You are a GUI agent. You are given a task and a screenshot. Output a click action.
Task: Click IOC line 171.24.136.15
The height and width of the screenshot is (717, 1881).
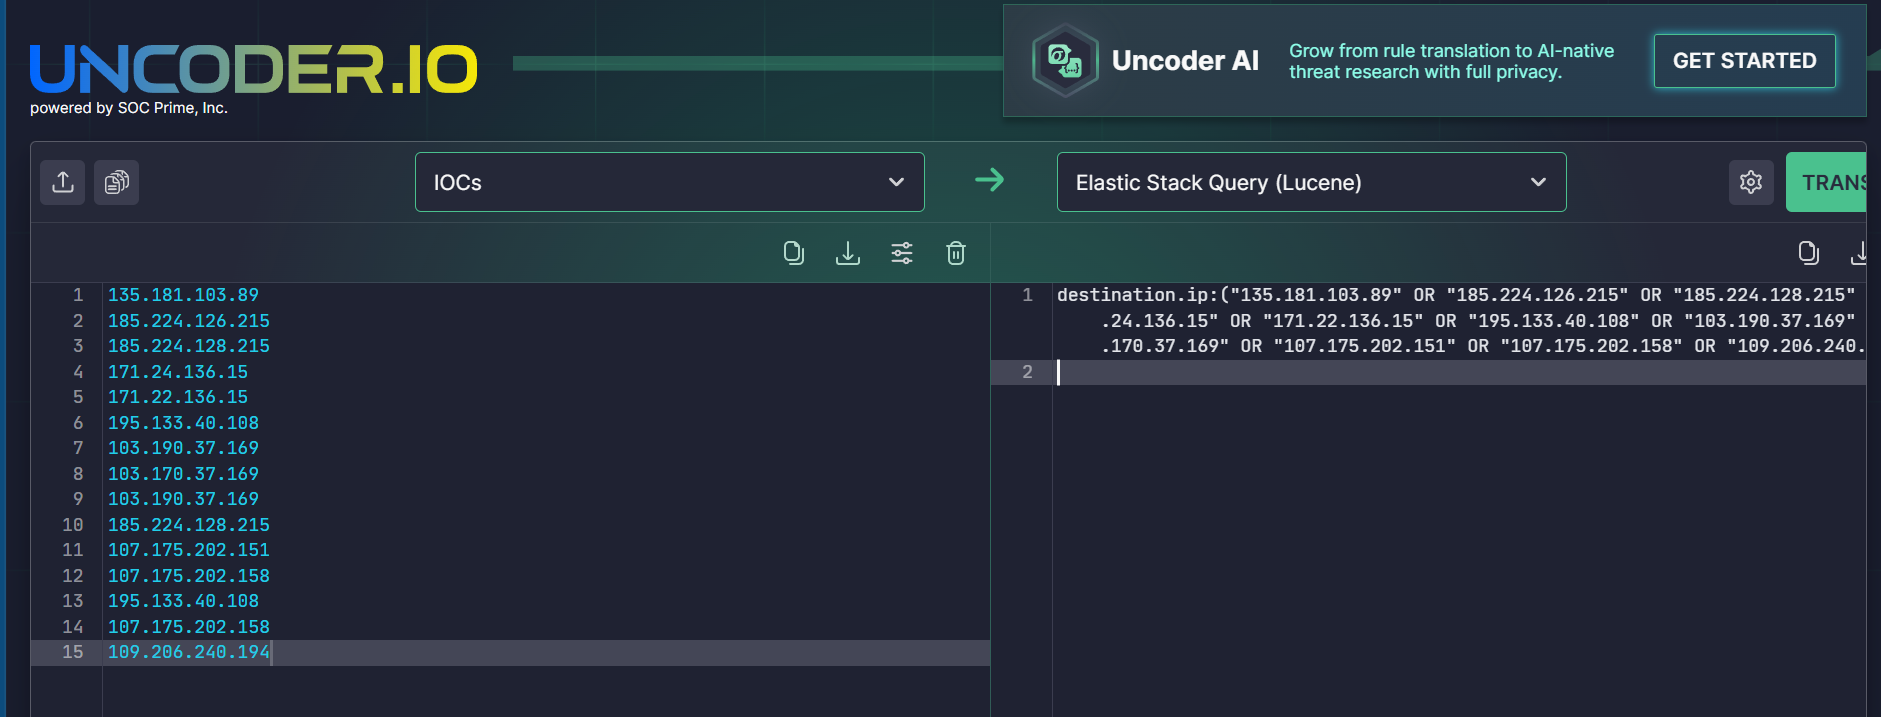click(x=178, y=372)
